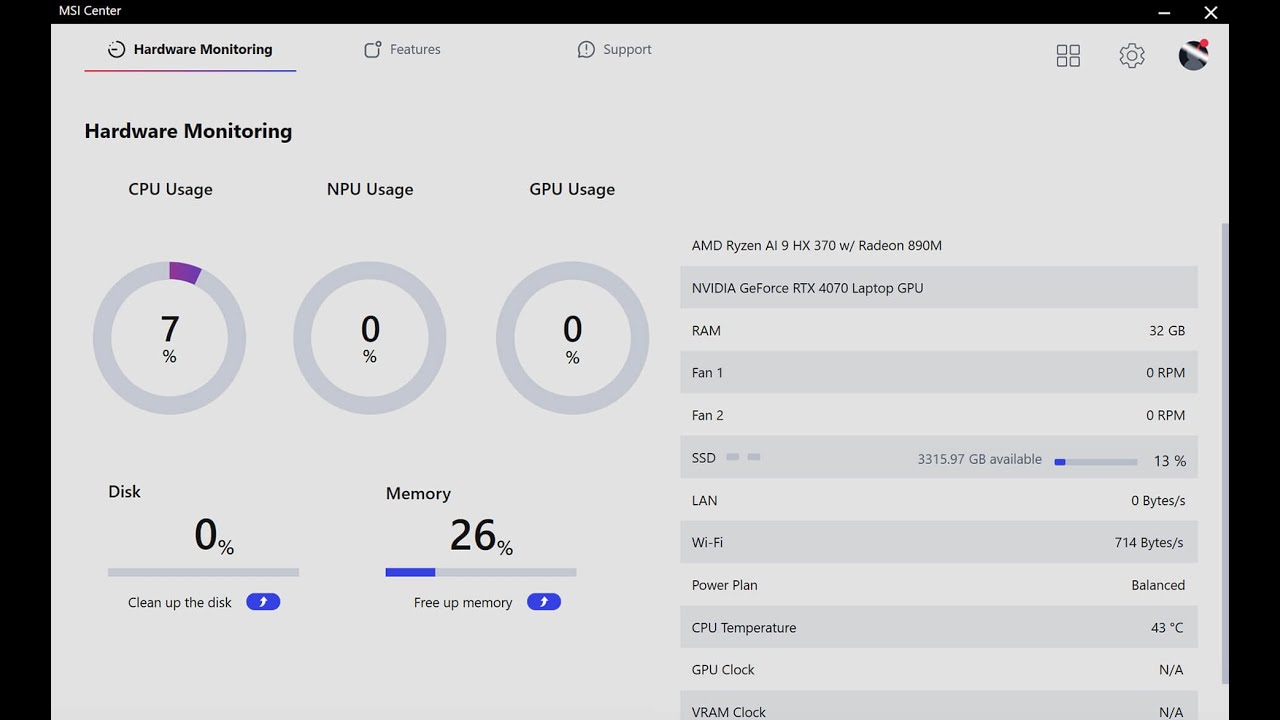Click the 13 % SSD usage value

1170,461
